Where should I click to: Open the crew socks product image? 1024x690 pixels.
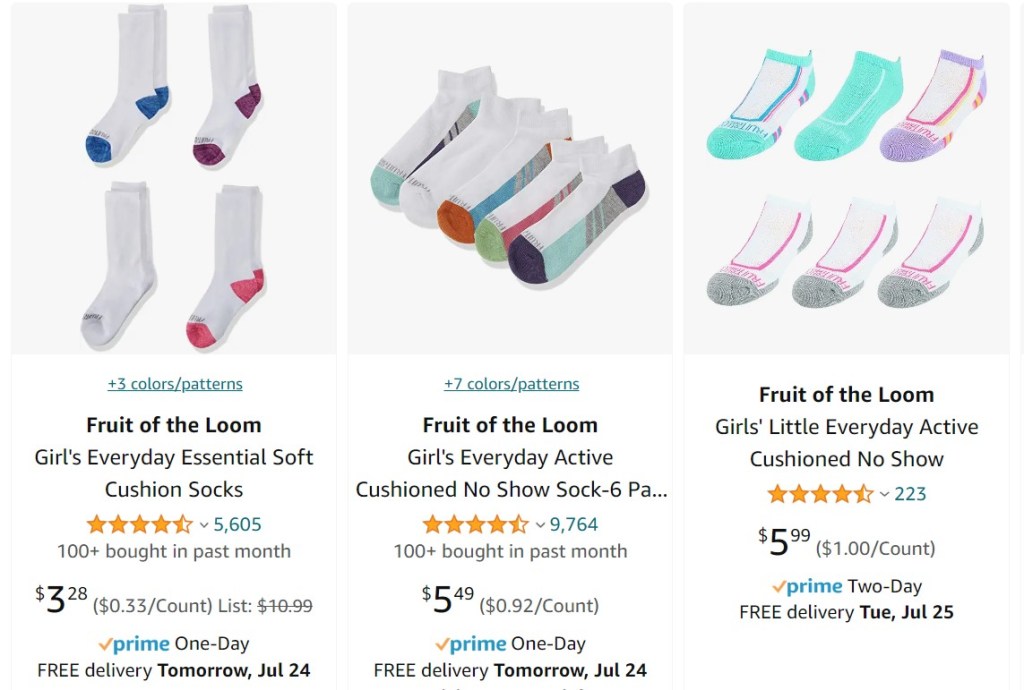(x=174, y=178)
